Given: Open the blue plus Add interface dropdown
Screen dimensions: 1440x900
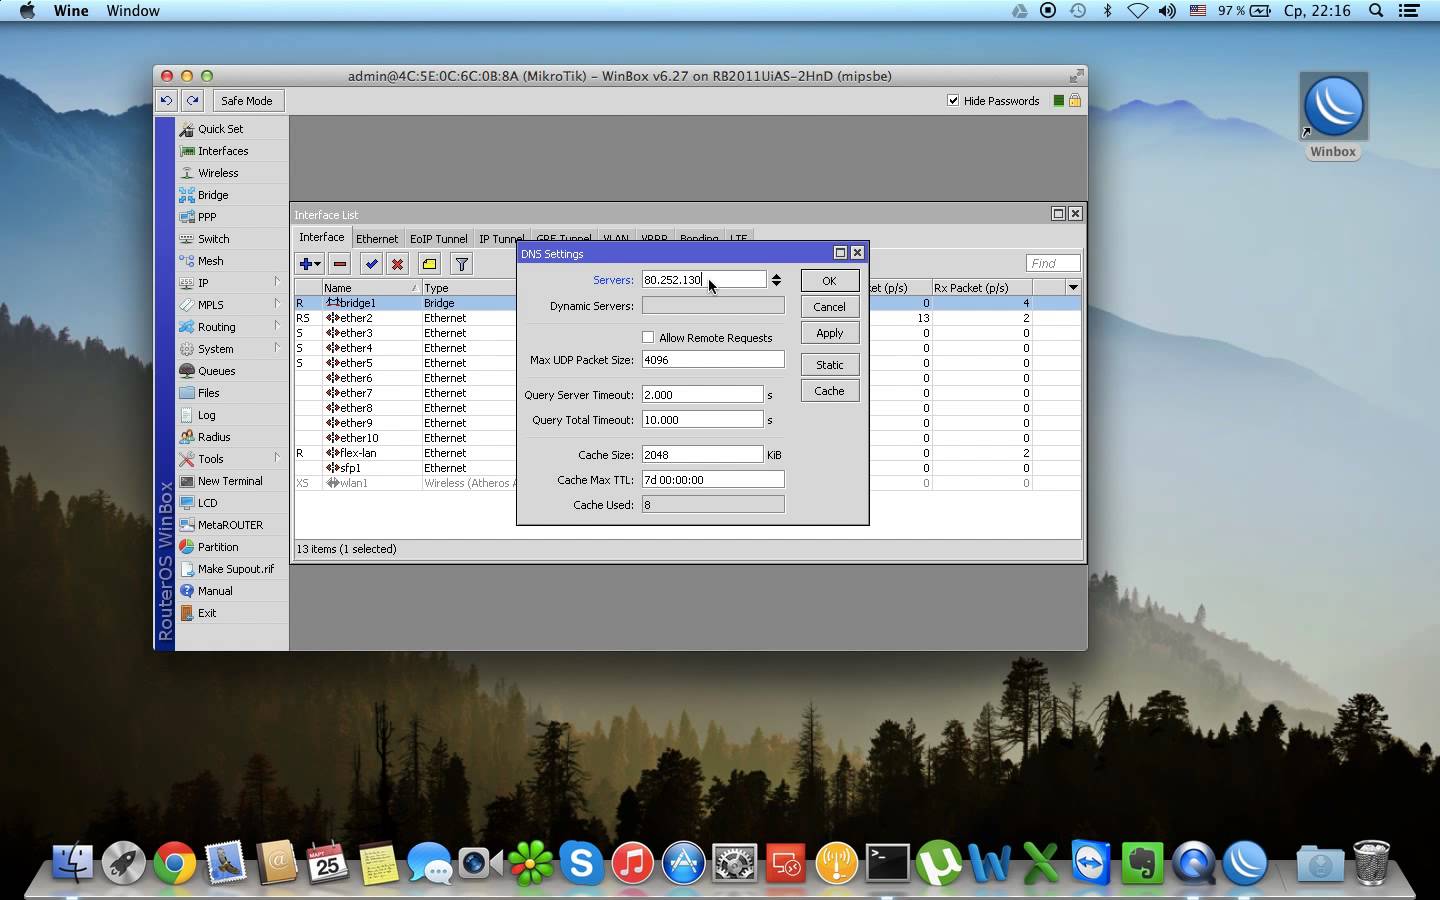Looking at the screenshot, I should coord(310,264).
